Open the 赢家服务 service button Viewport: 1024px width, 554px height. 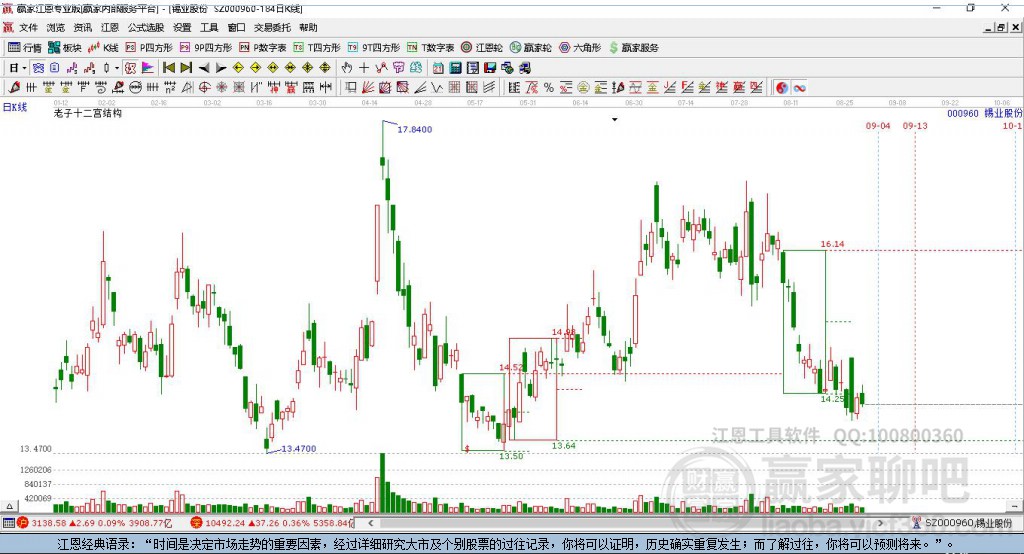click(633, 48)
